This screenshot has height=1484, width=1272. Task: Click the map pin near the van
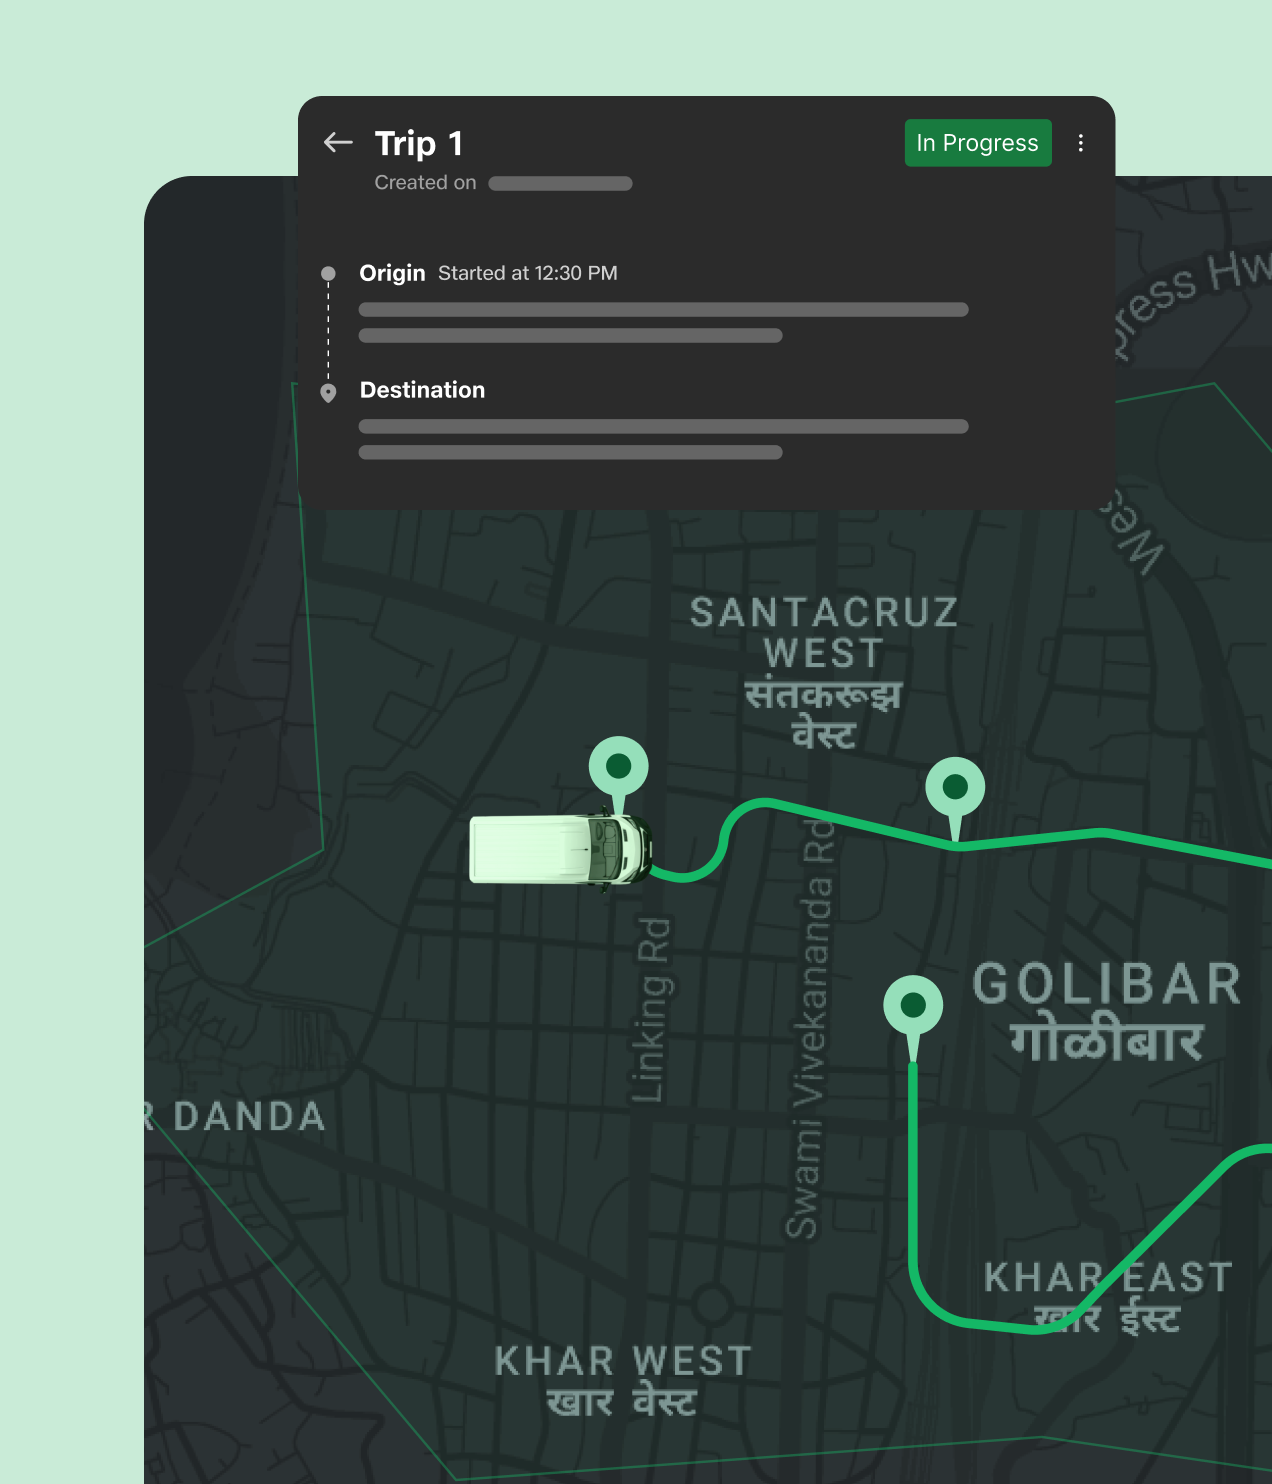[x=617, y=766]
